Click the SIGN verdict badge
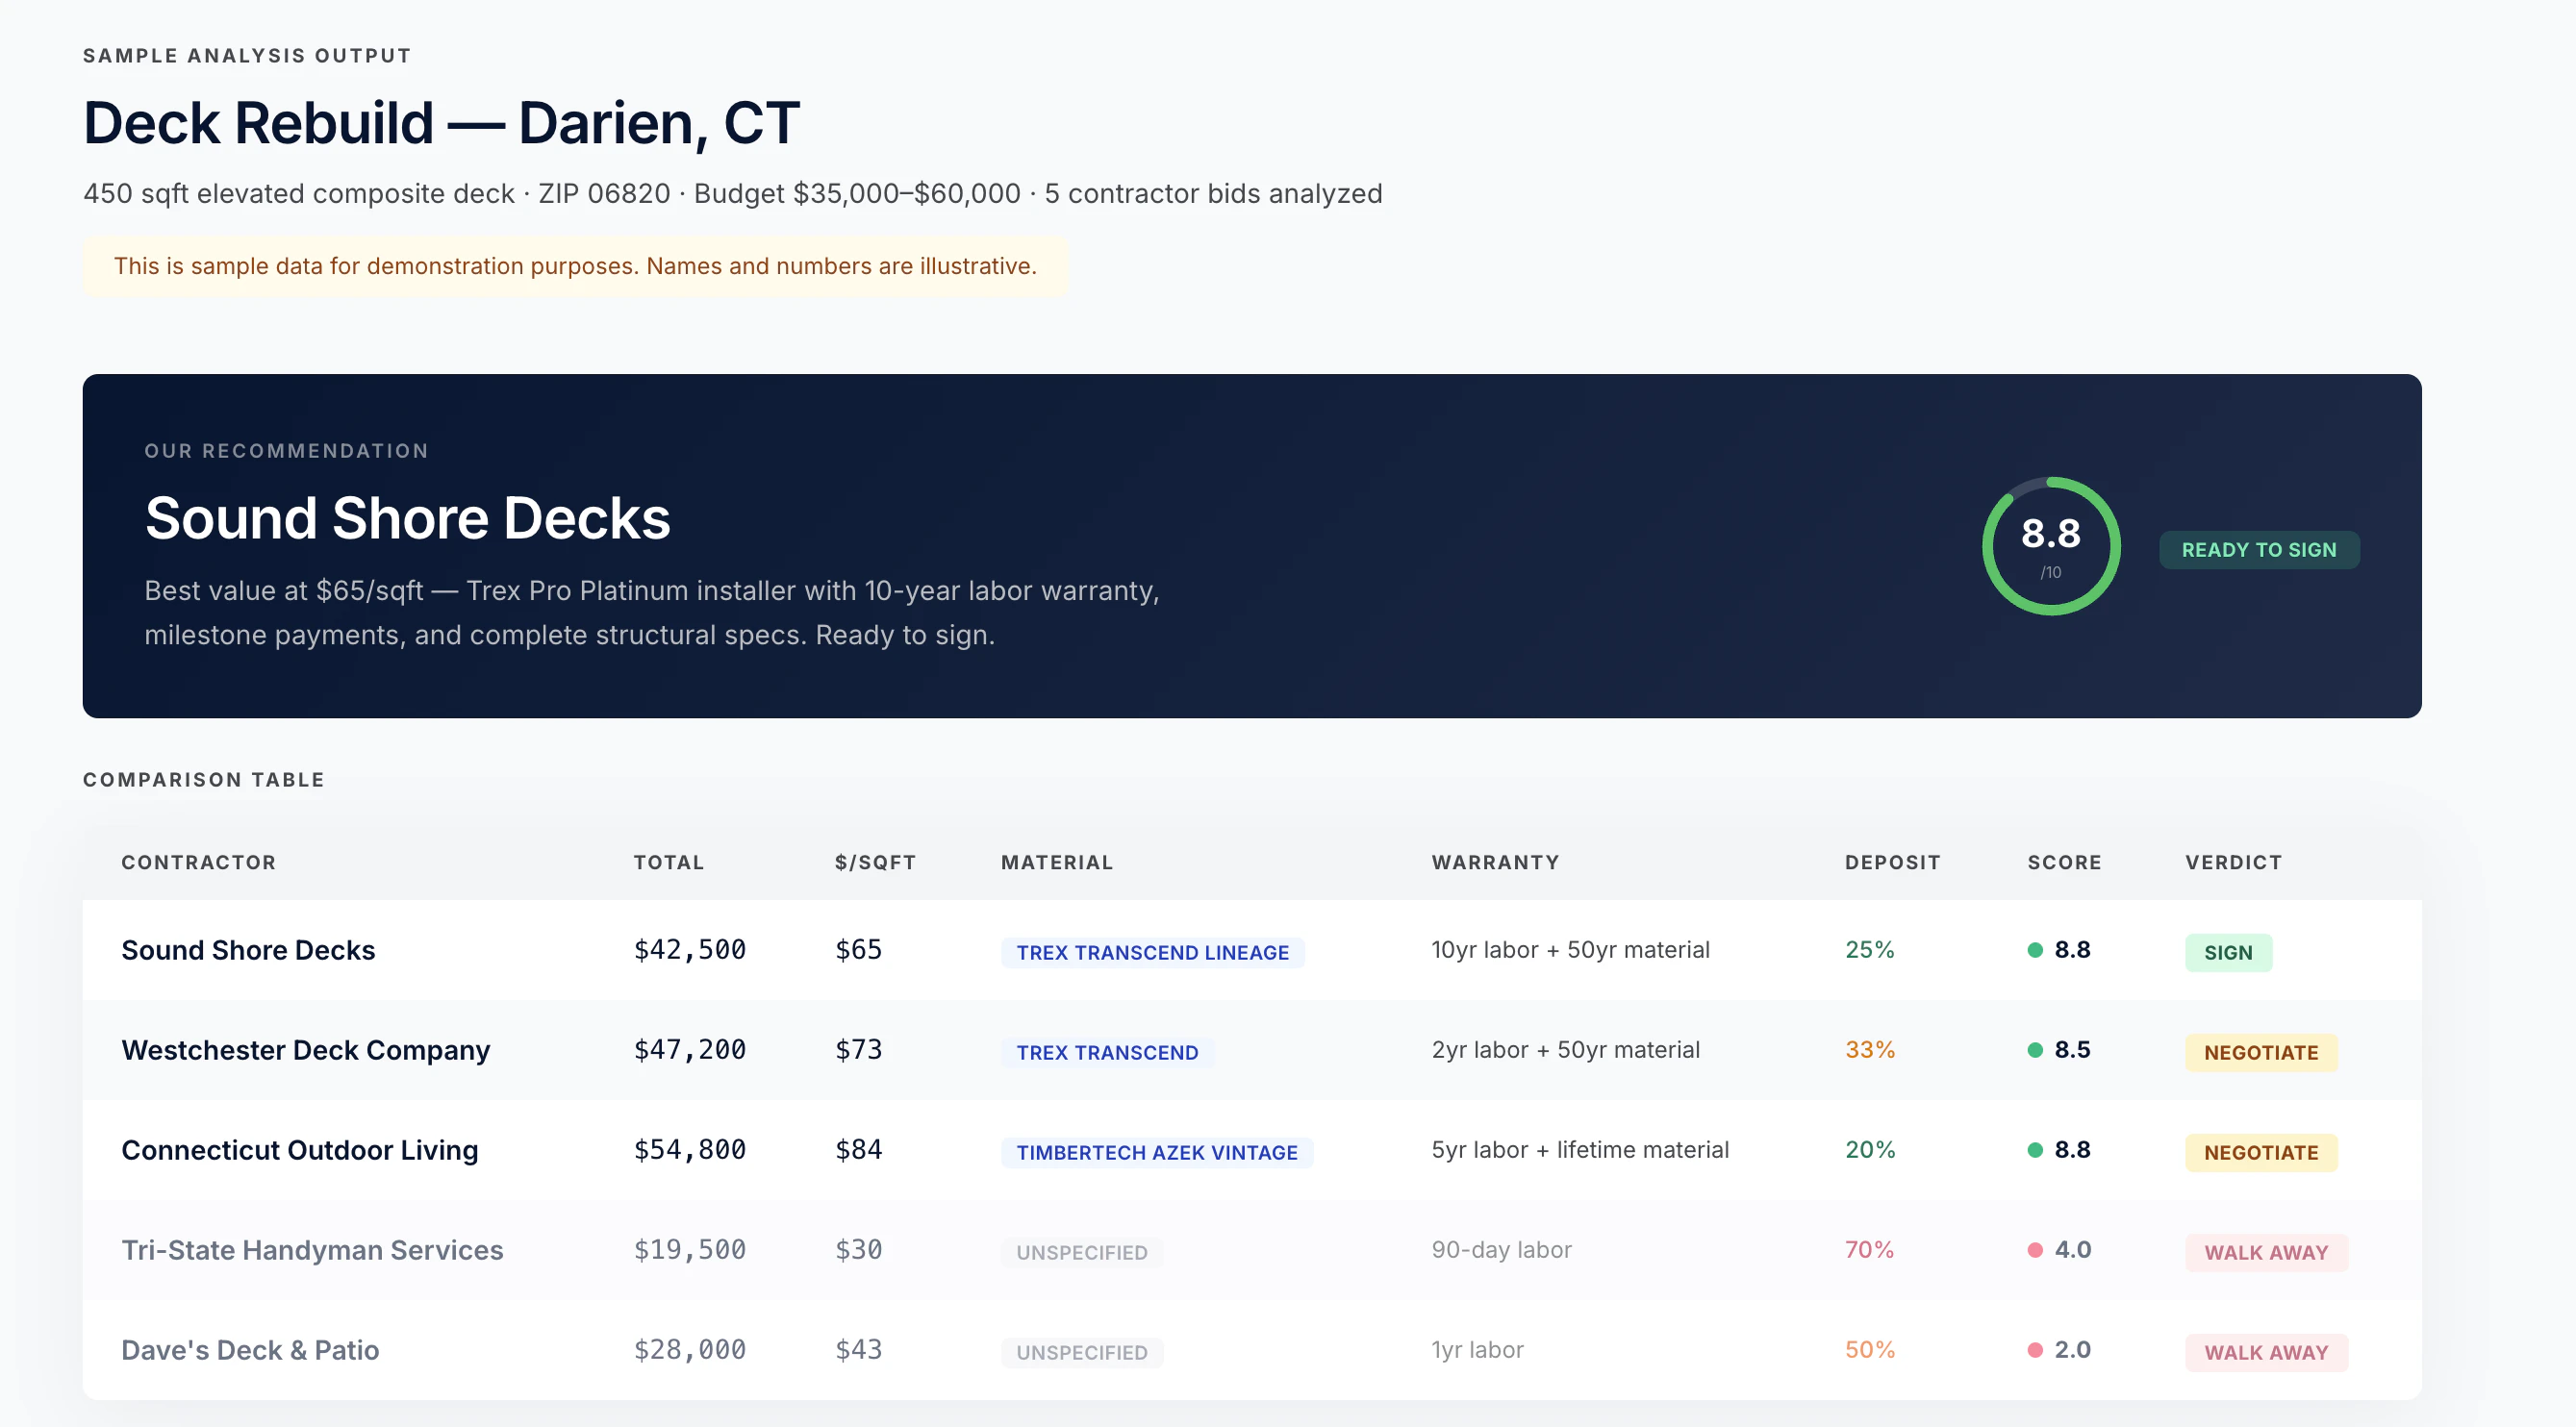 click(x=2227, y=952)
